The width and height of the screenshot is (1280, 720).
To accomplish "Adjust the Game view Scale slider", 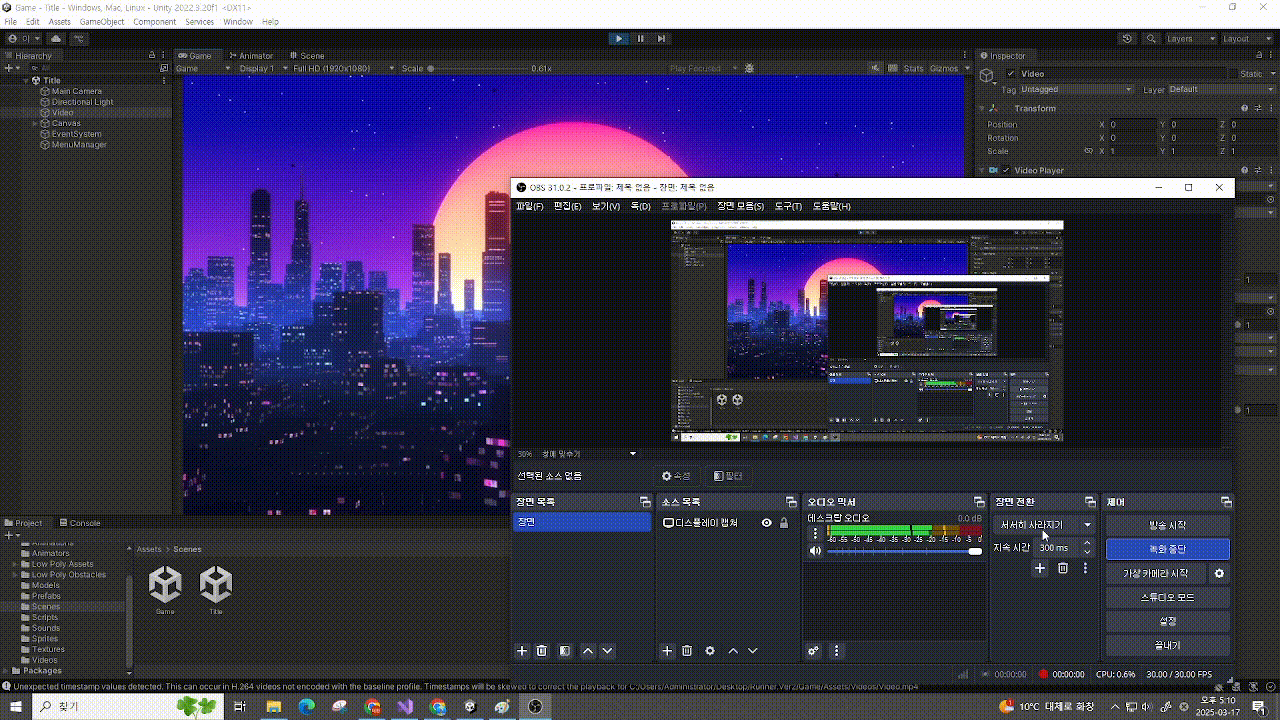I will click(x=477, y=68).
